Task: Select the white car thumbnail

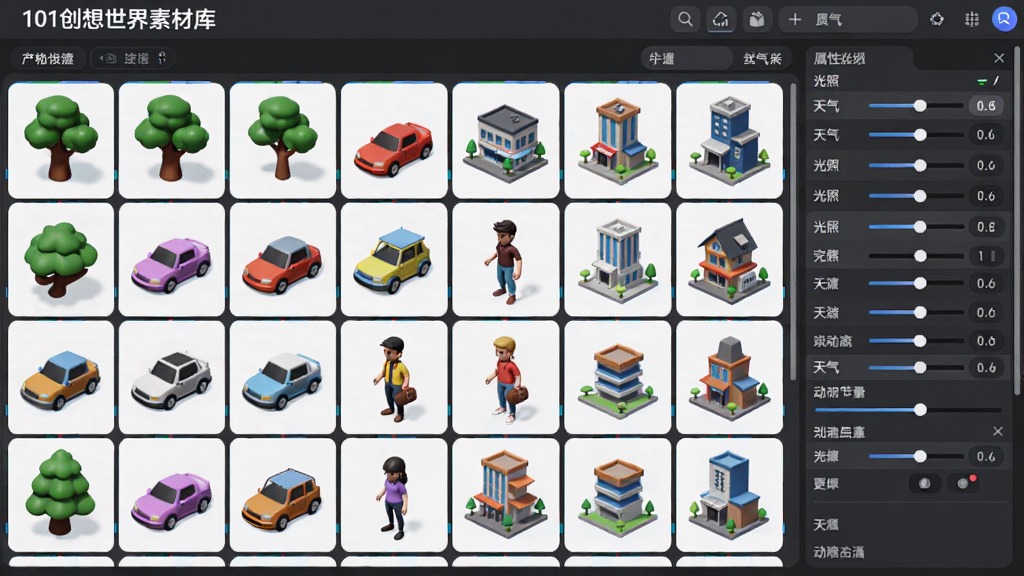Action: pos(172,377)
